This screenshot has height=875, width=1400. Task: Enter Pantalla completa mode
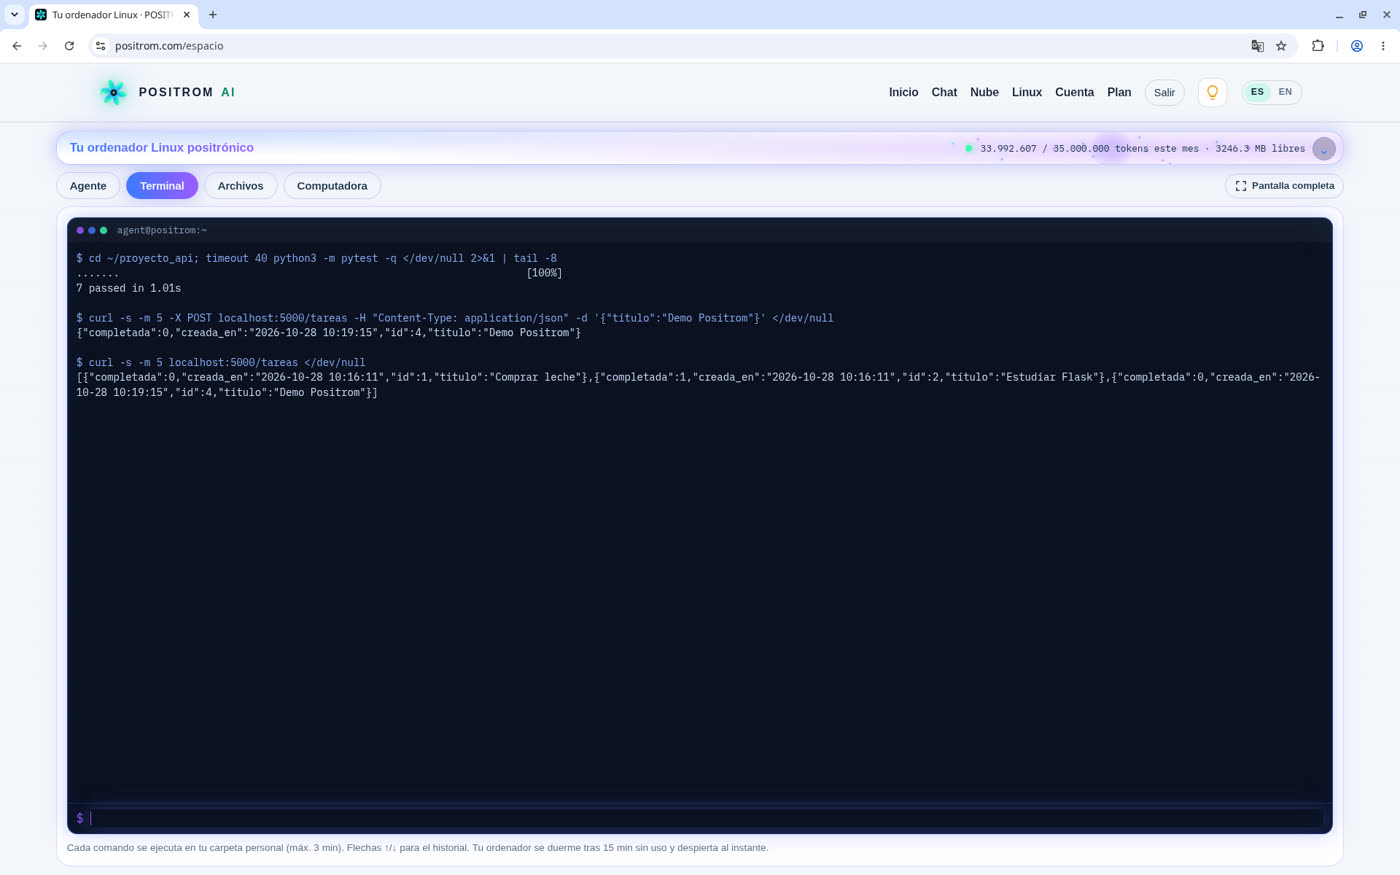coord(1284,186)
